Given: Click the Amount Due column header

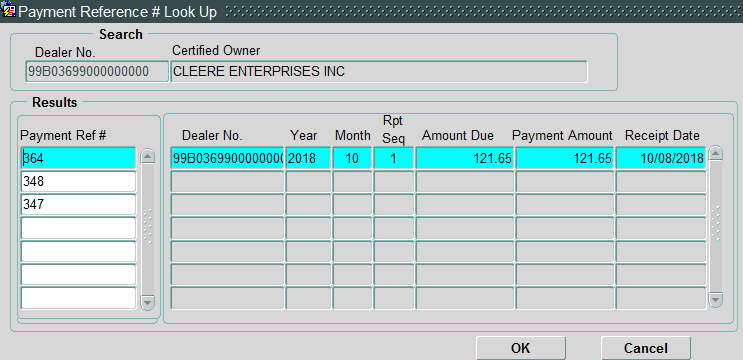Looking at the screenshot, I should pyautogui.click(x=458, y=135).
